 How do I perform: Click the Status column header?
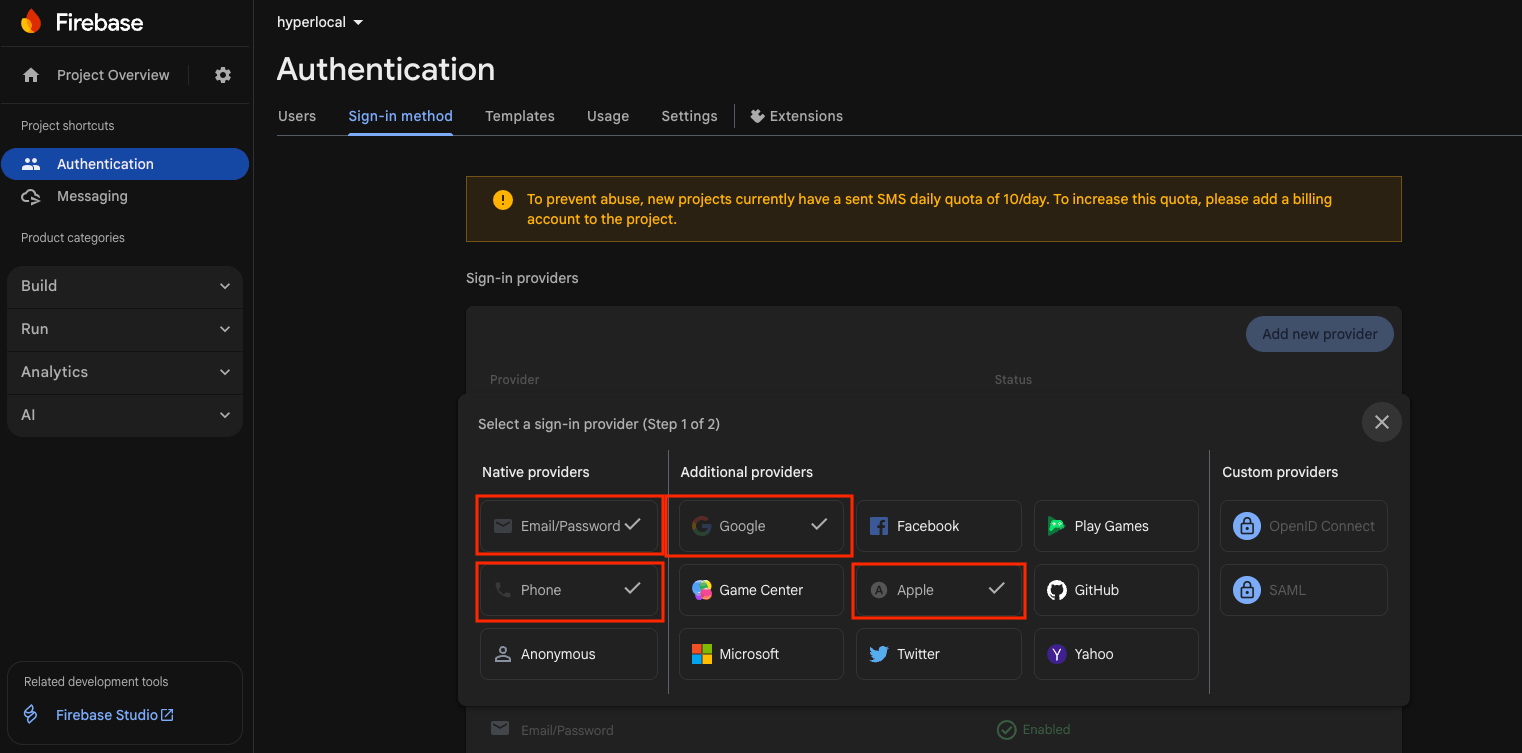click(x=1013, y=380)
